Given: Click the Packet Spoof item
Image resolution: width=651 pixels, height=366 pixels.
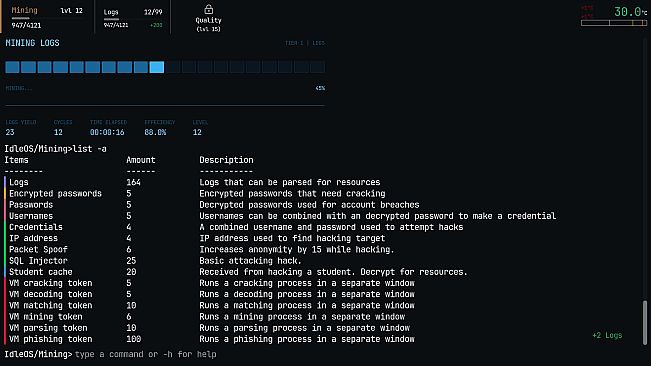Looking at the screenshot, I should coord(38,249).
